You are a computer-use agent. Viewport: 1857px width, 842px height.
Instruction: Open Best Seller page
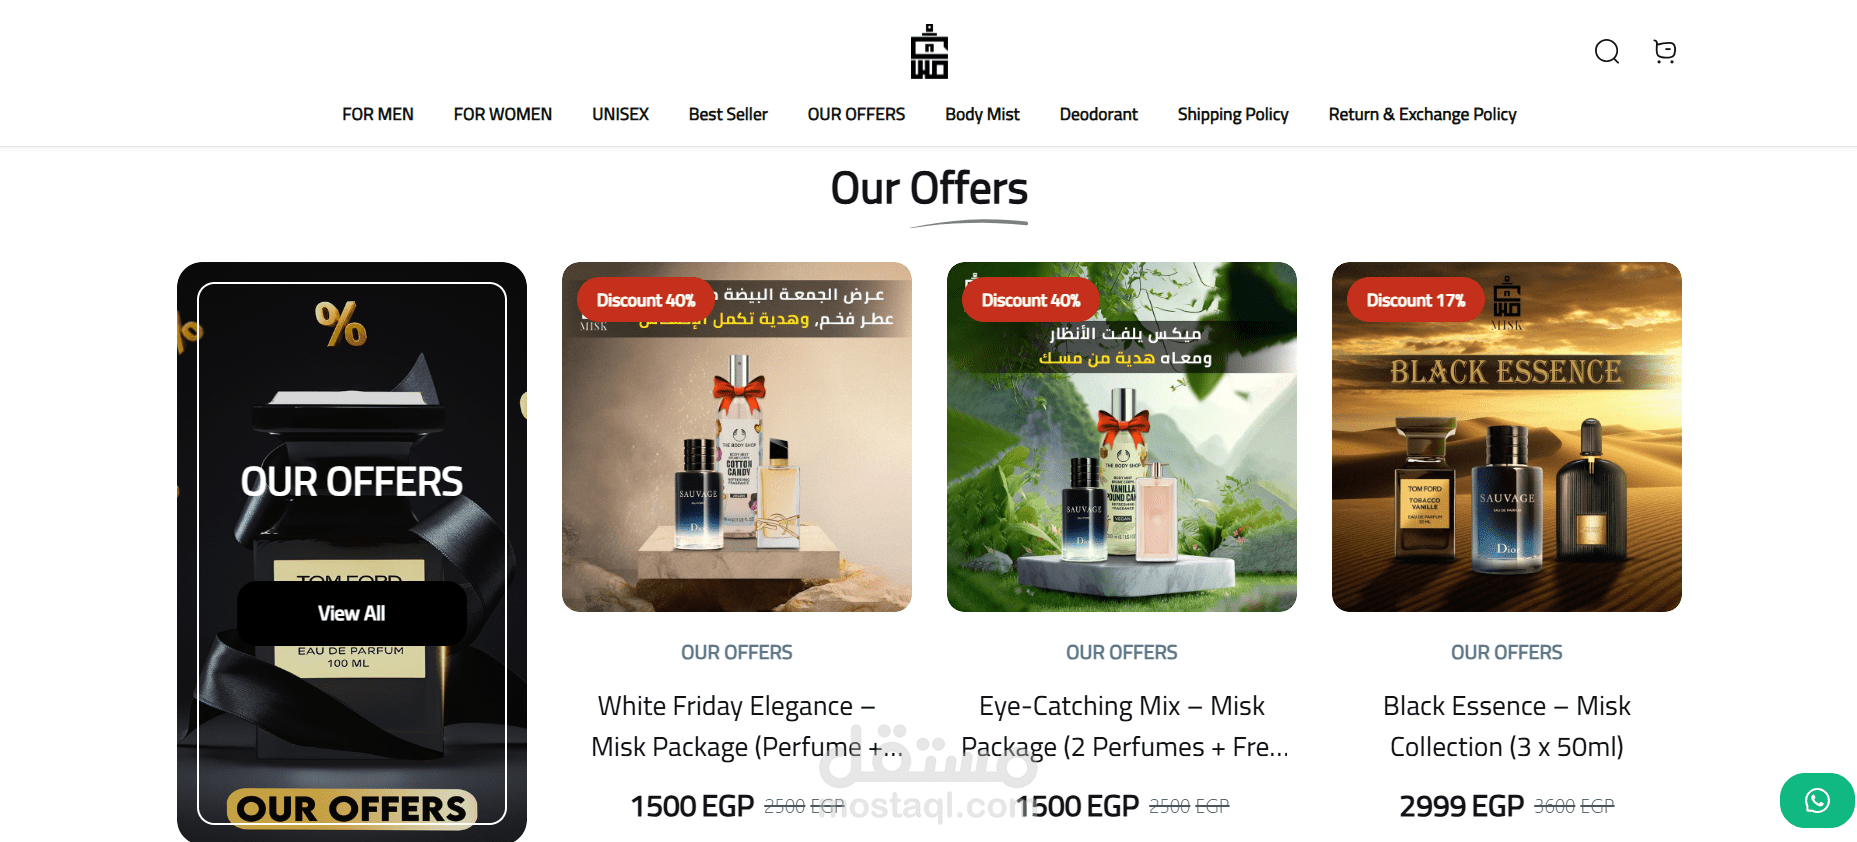[728, 114]
